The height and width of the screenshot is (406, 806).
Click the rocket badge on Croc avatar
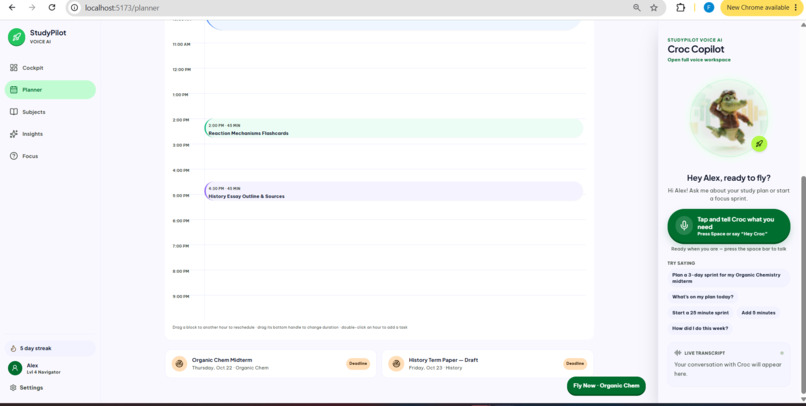coord(759,144)
